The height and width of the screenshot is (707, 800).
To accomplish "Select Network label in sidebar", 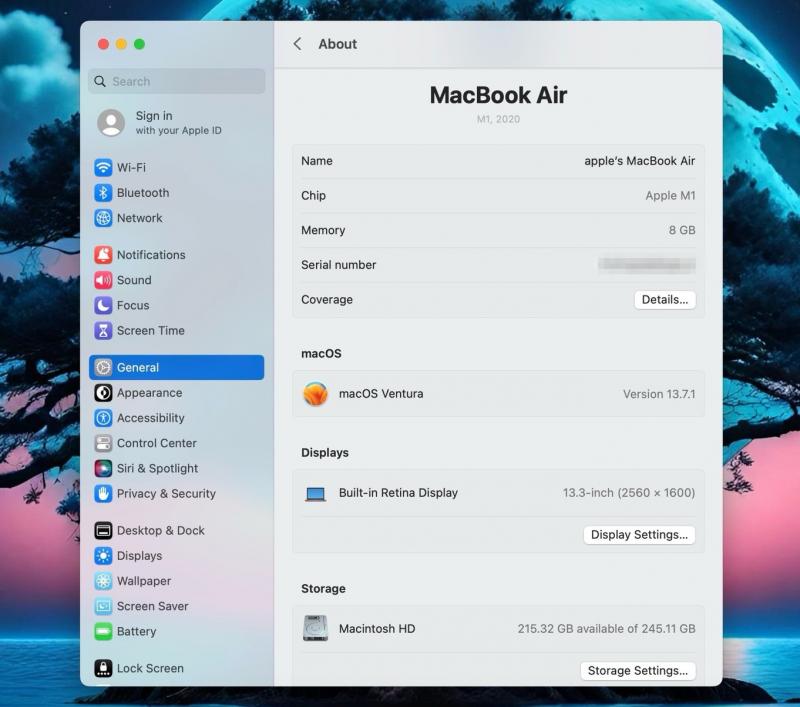I will [x=139, y=218].
